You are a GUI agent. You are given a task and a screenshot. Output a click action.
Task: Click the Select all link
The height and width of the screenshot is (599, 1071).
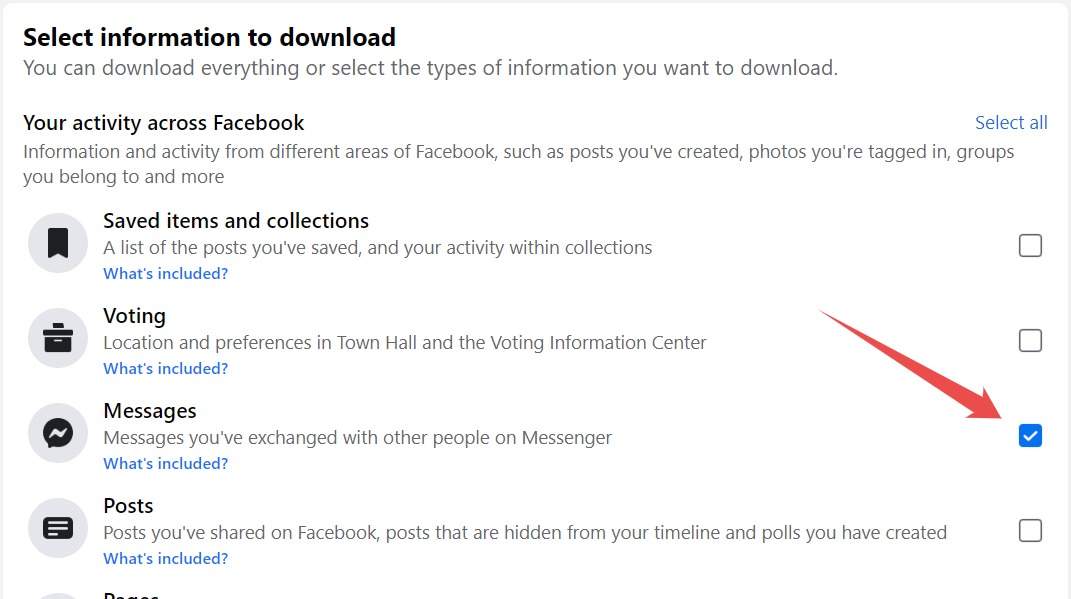click(1011, 122)
